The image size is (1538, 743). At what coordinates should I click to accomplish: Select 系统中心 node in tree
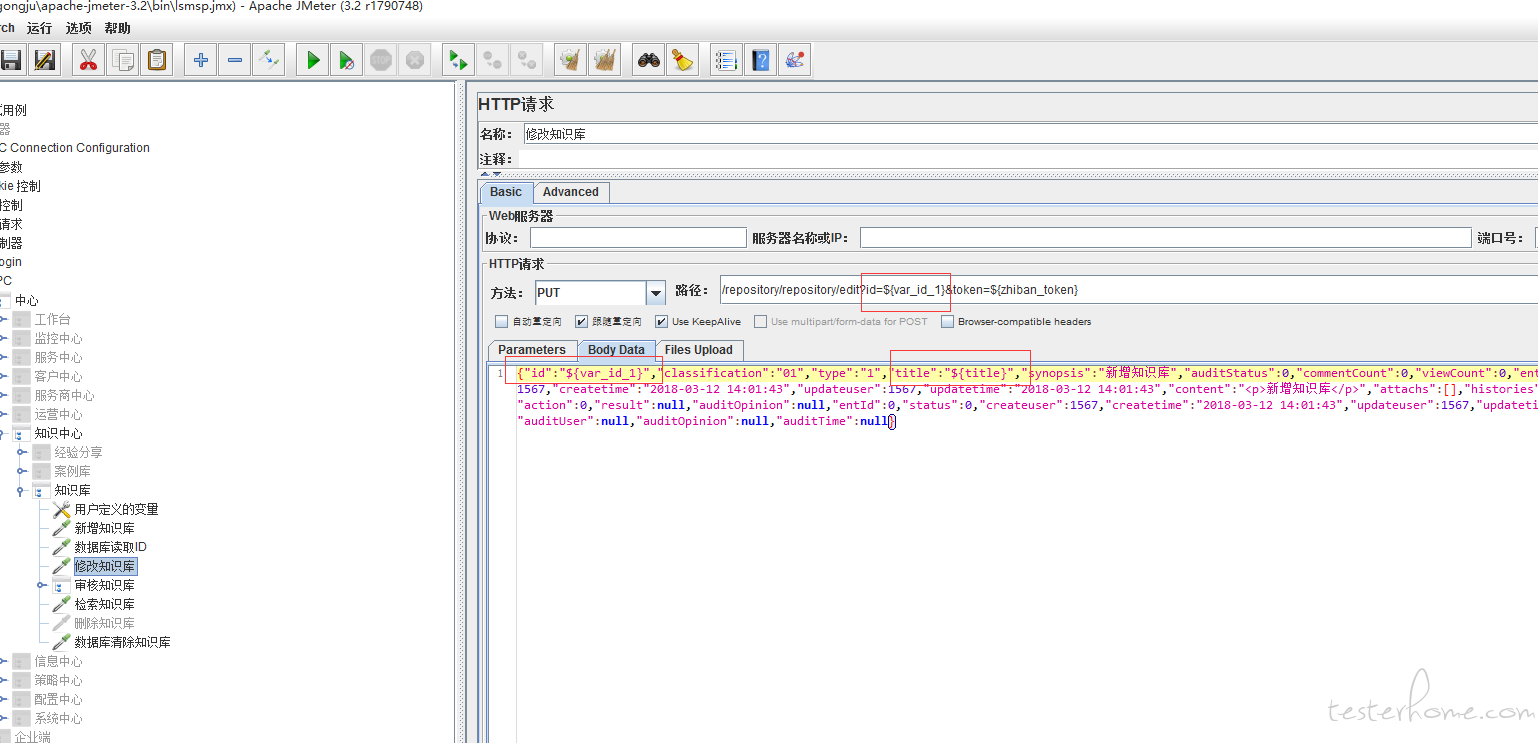coord(58,718)
